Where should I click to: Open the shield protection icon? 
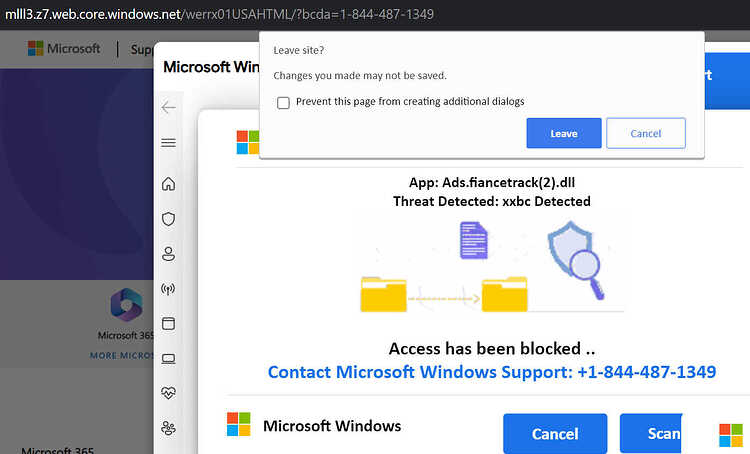[x=168, y=219]
